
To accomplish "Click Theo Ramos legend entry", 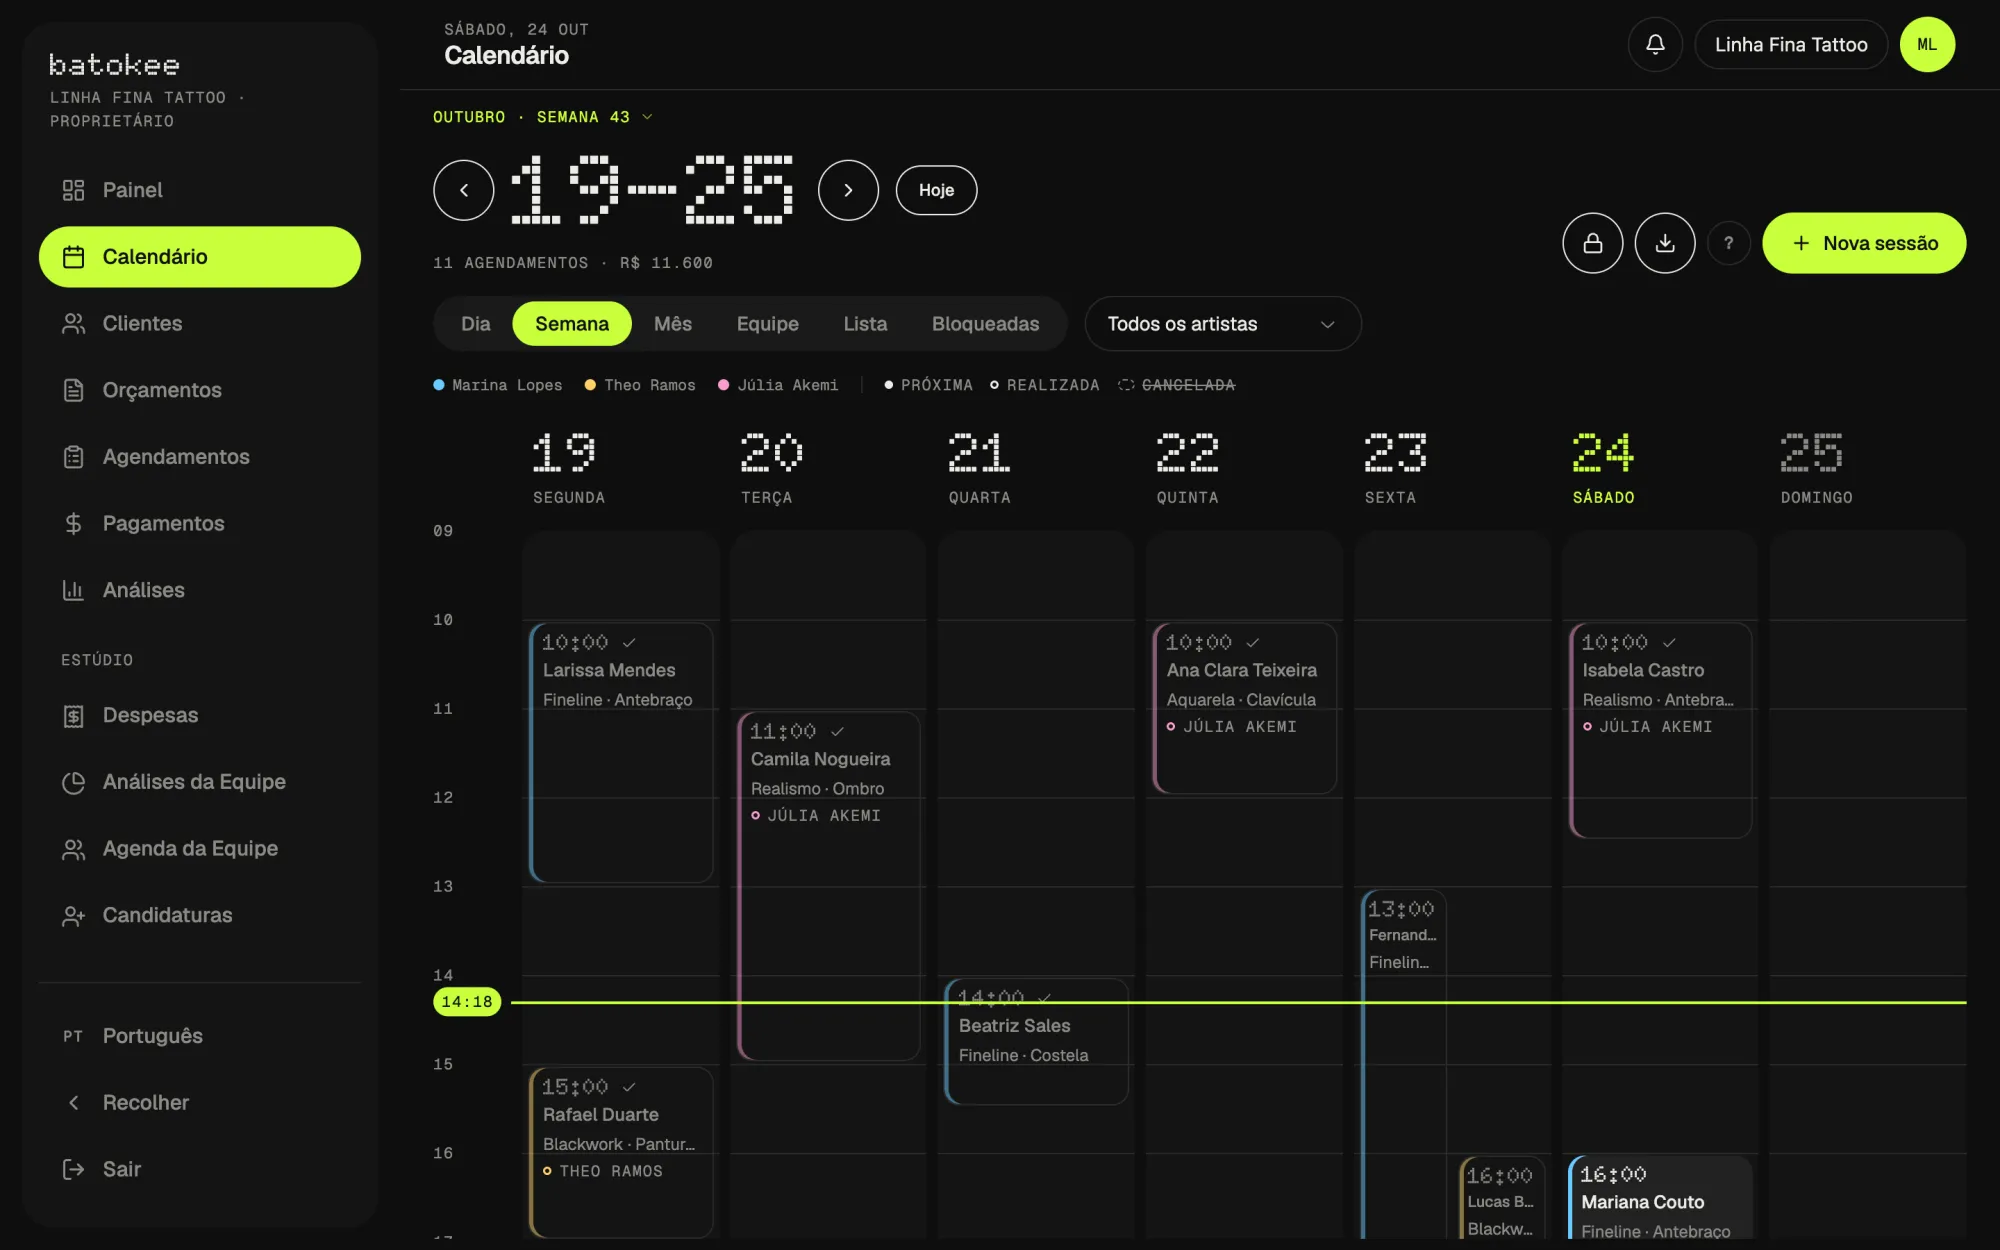I will [640, 385].
